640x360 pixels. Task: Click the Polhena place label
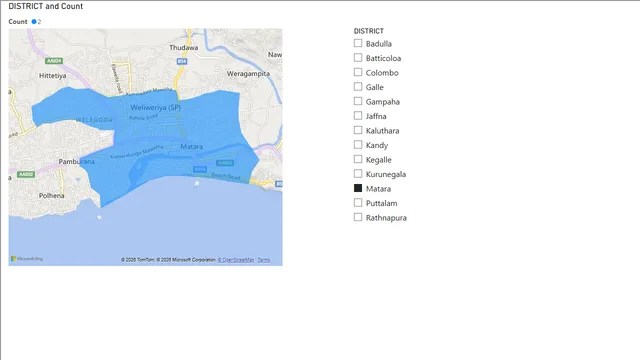51,196
